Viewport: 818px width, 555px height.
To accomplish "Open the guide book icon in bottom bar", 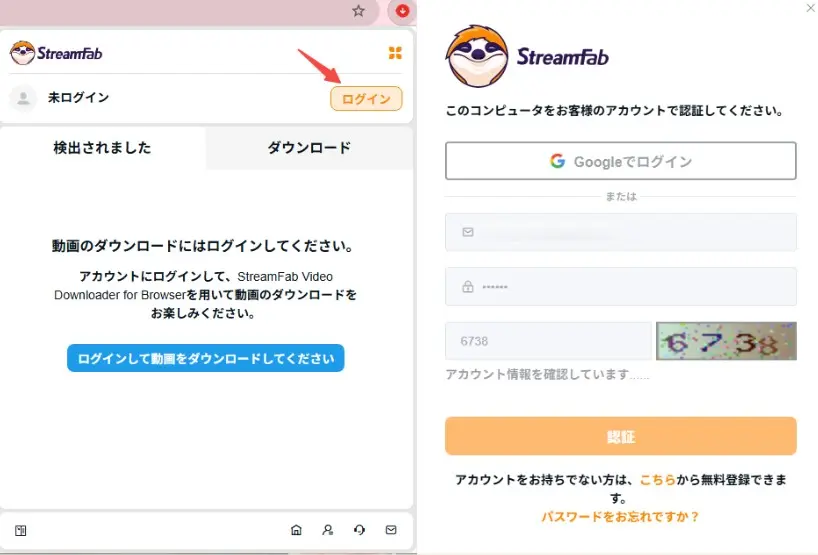I will click(x=21, y=530).
